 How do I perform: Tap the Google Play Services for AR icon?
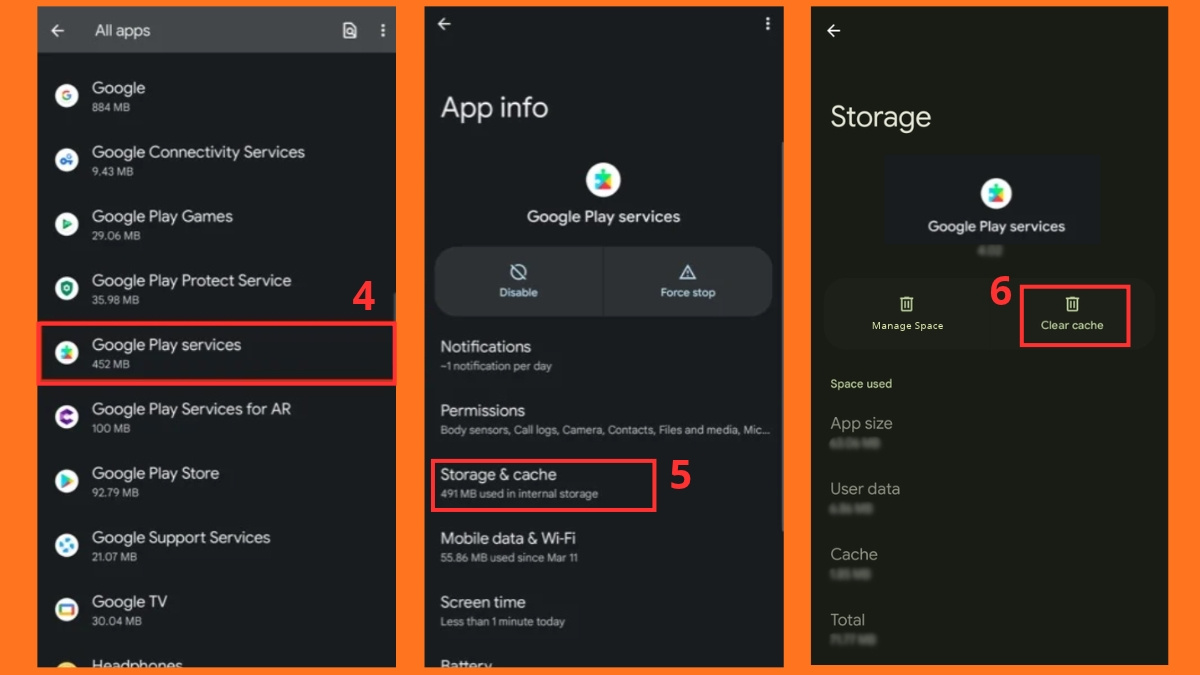[66, 417]
